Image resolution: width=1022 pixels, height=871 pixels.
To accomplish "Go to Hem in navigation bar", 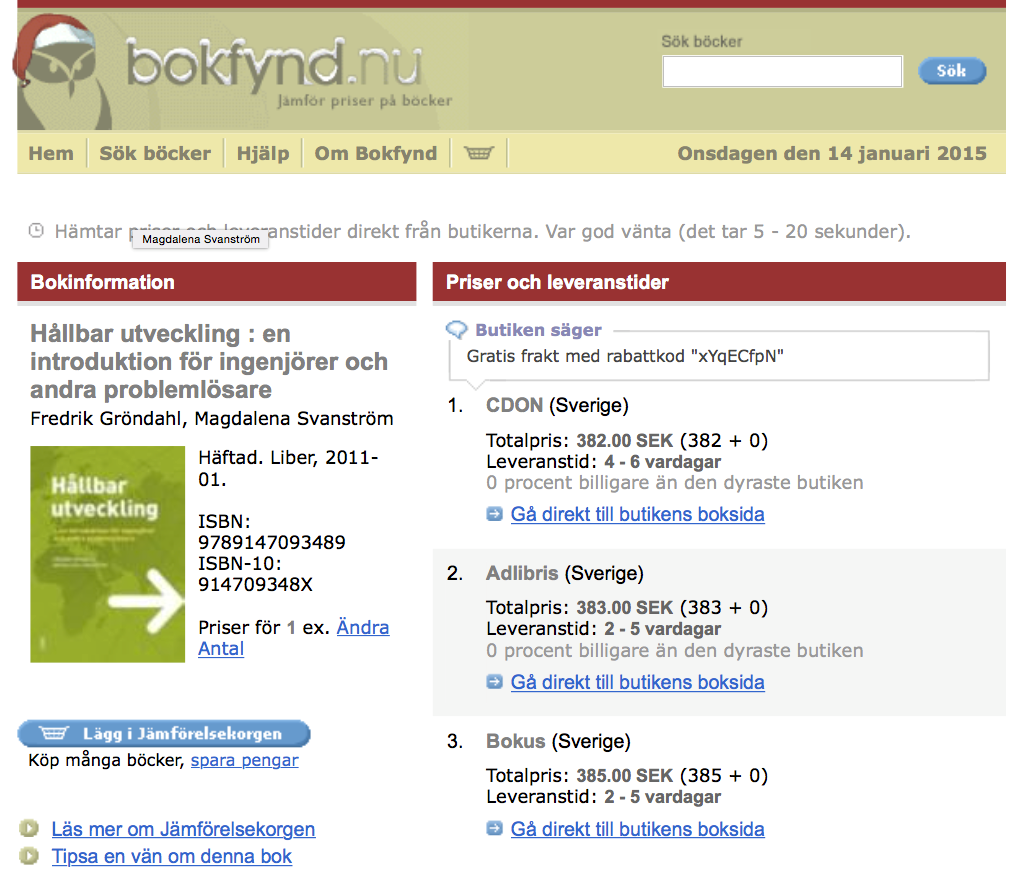I will tap(51, 153).
